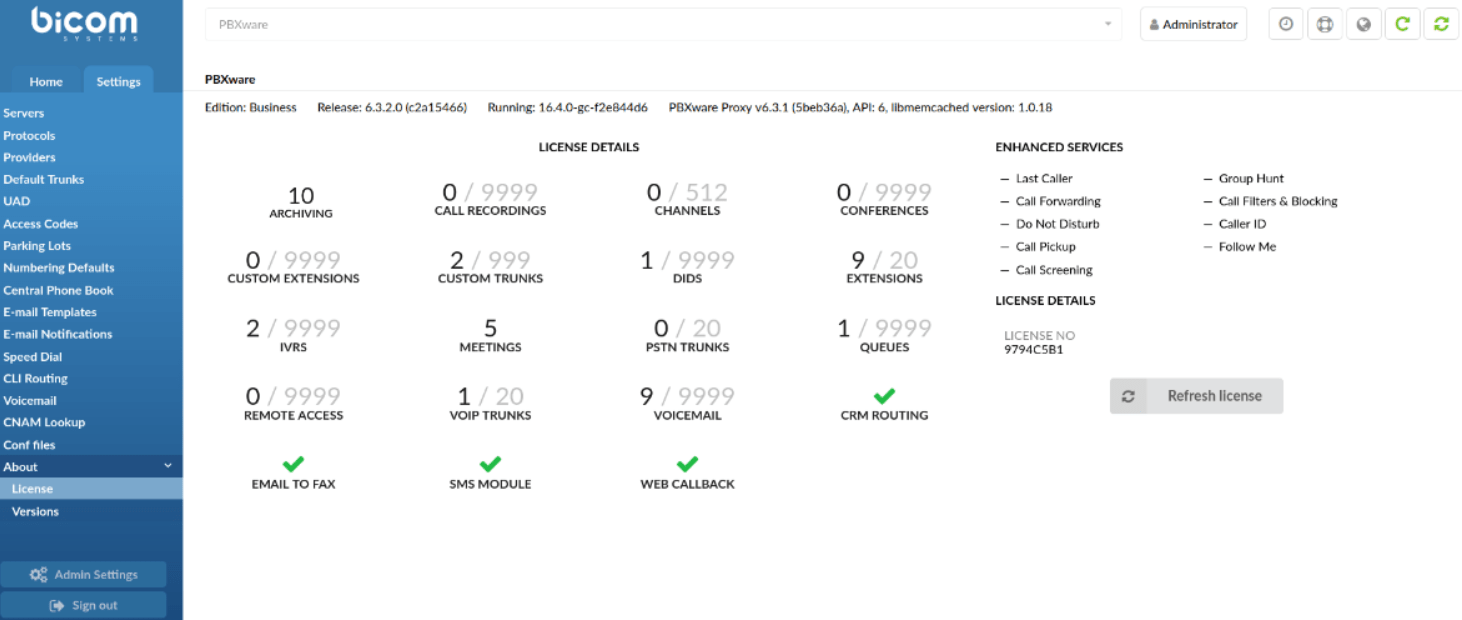Screen dimensions: 1462x620
Task: Click the clock icon in top toolbar
Action: tap(1286, 24)
